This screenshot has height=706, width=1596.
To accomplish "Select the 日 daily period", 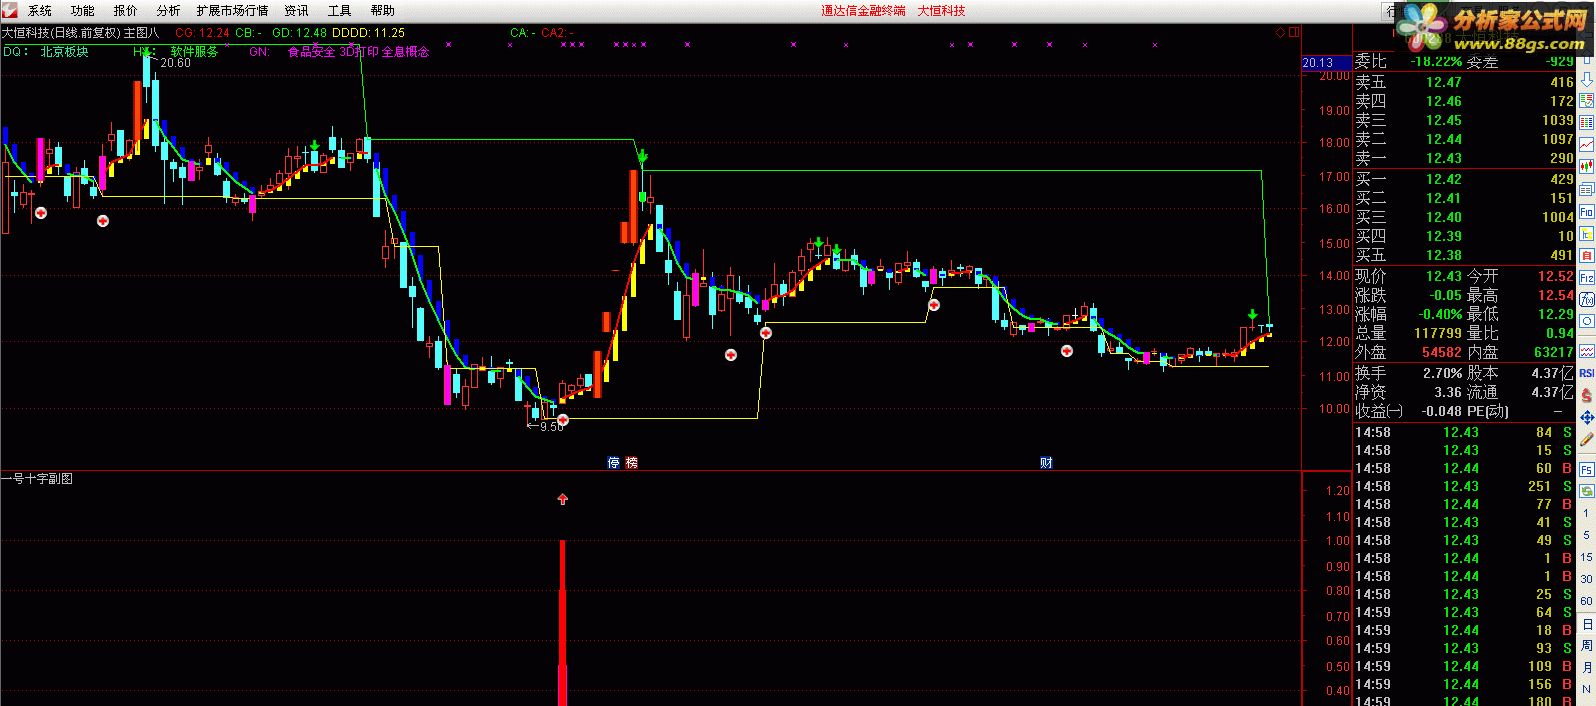I will [x=1586, y=624].
